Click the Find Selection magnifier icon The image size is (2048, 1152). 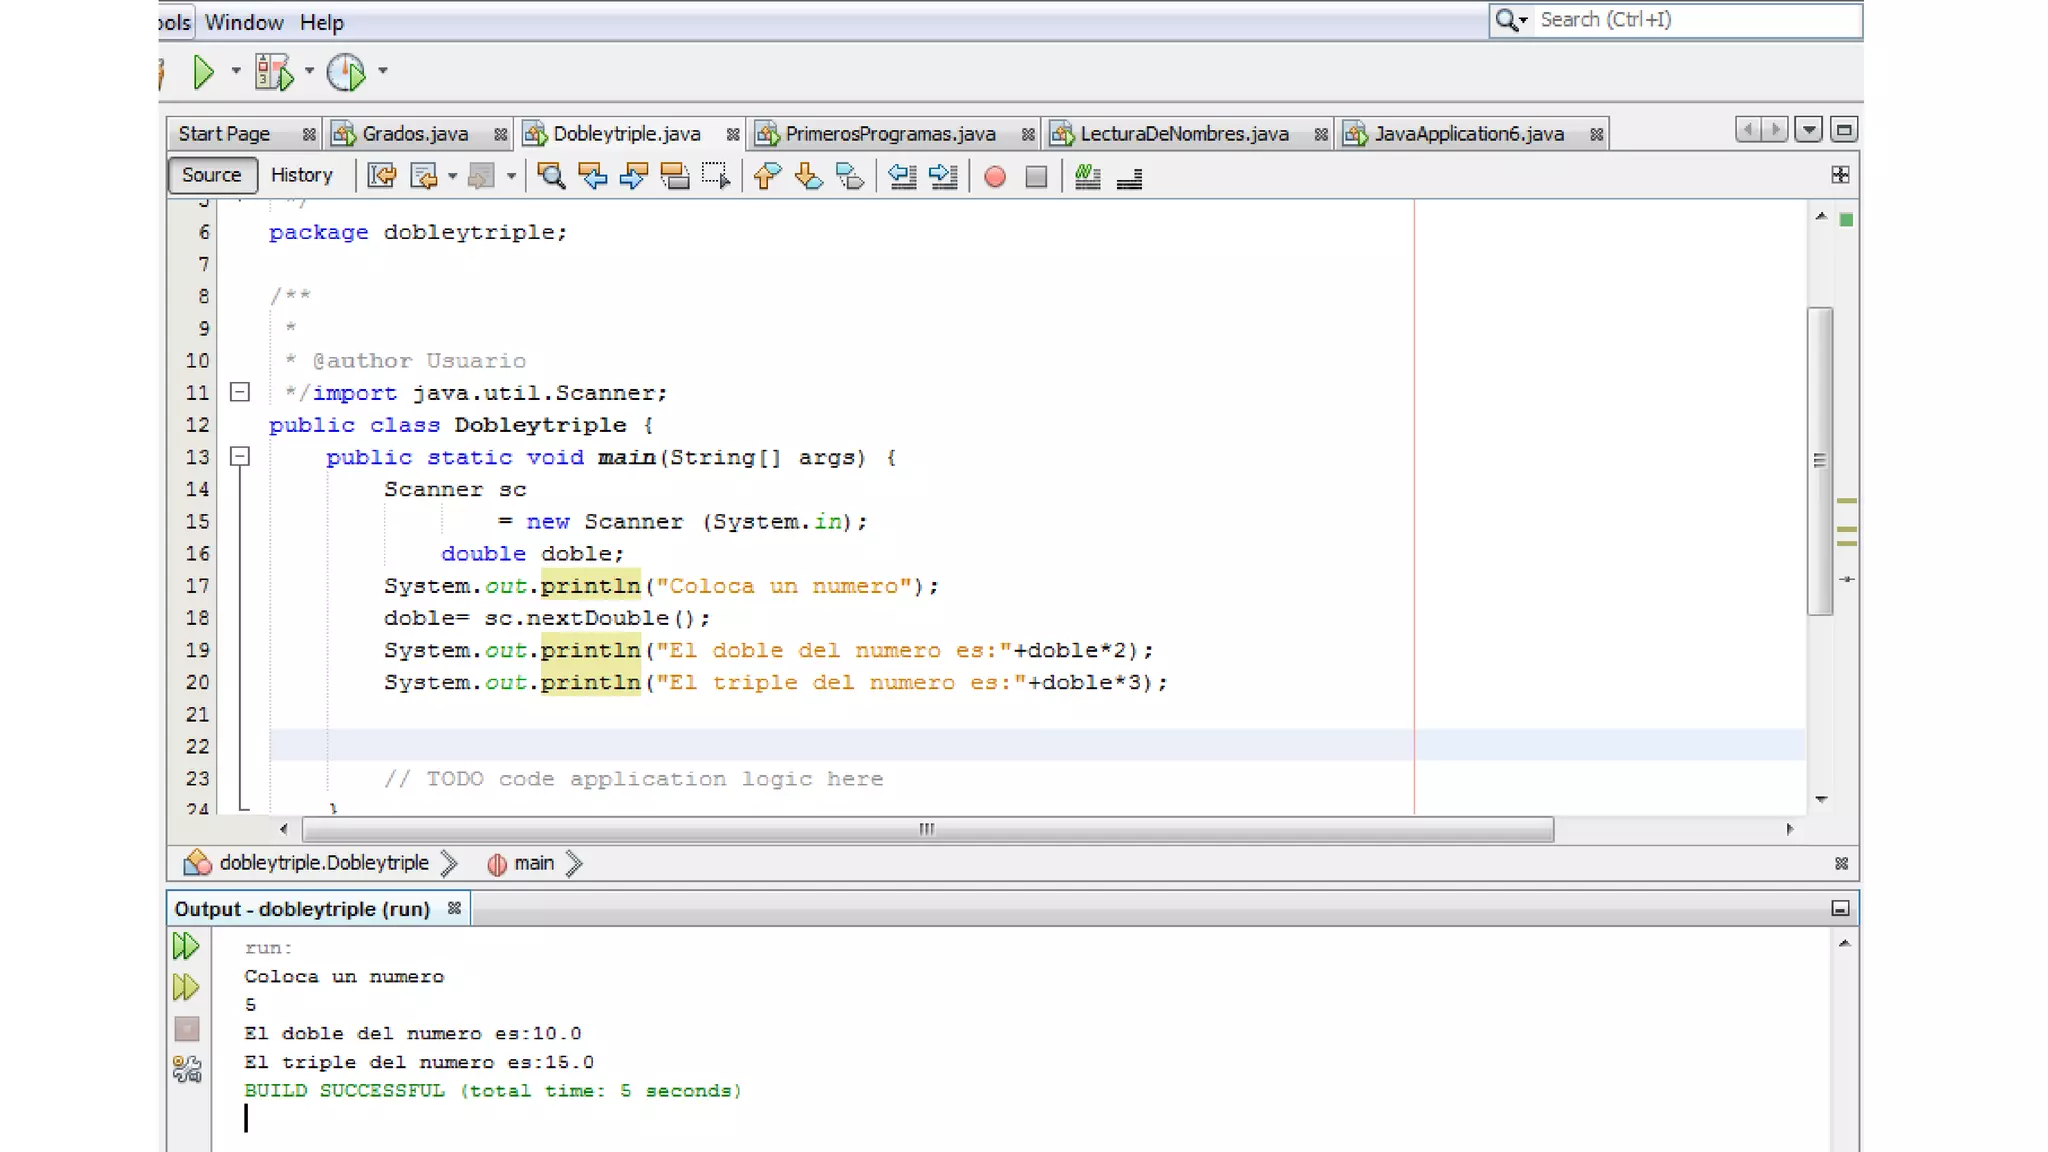click(x=550, y=177)
